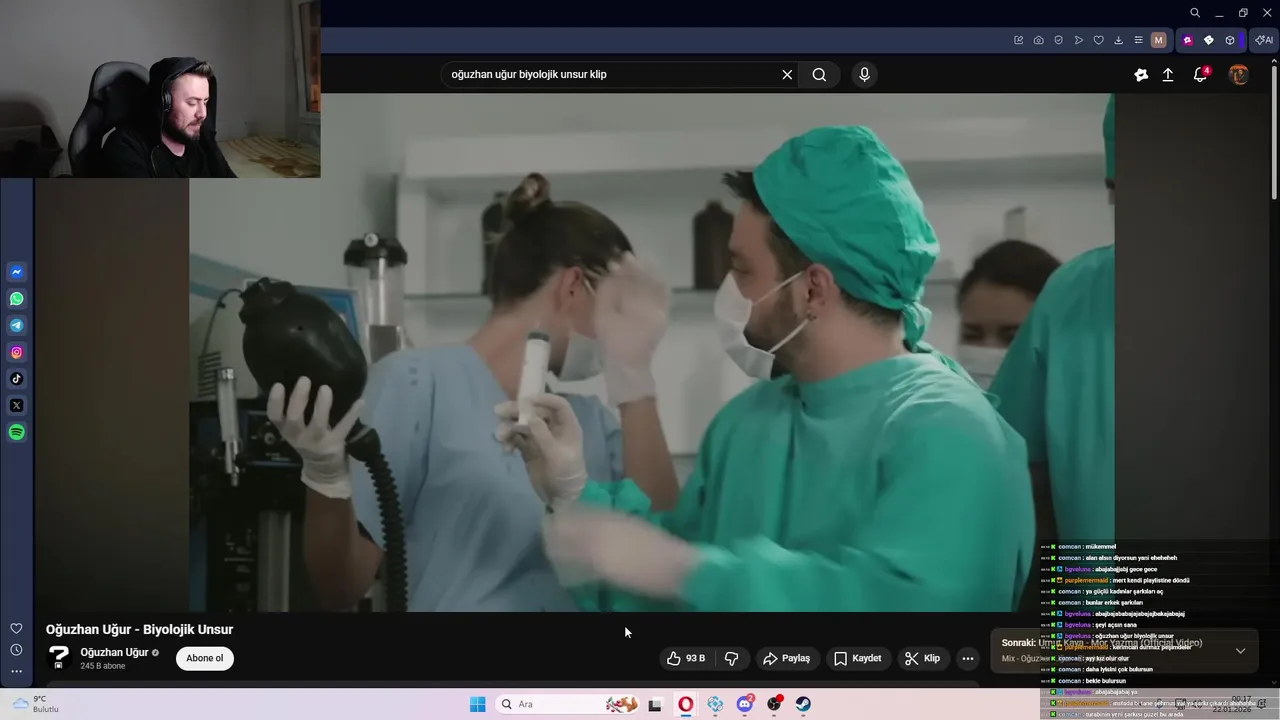Click the video title Oğuzhan Uğur - Biyolojik Unsur
The height and width of the screenshot is (720, 1280).
(139, 629)
